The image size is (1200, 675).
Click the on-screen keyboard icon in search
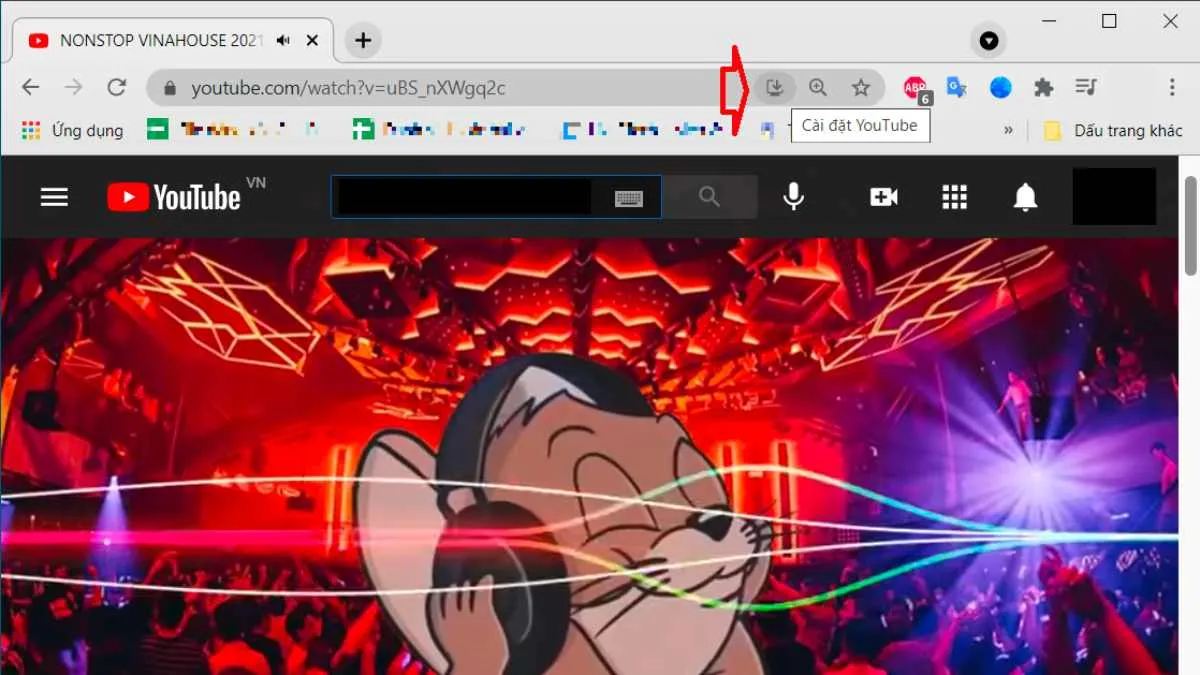(x=630, y=196)
